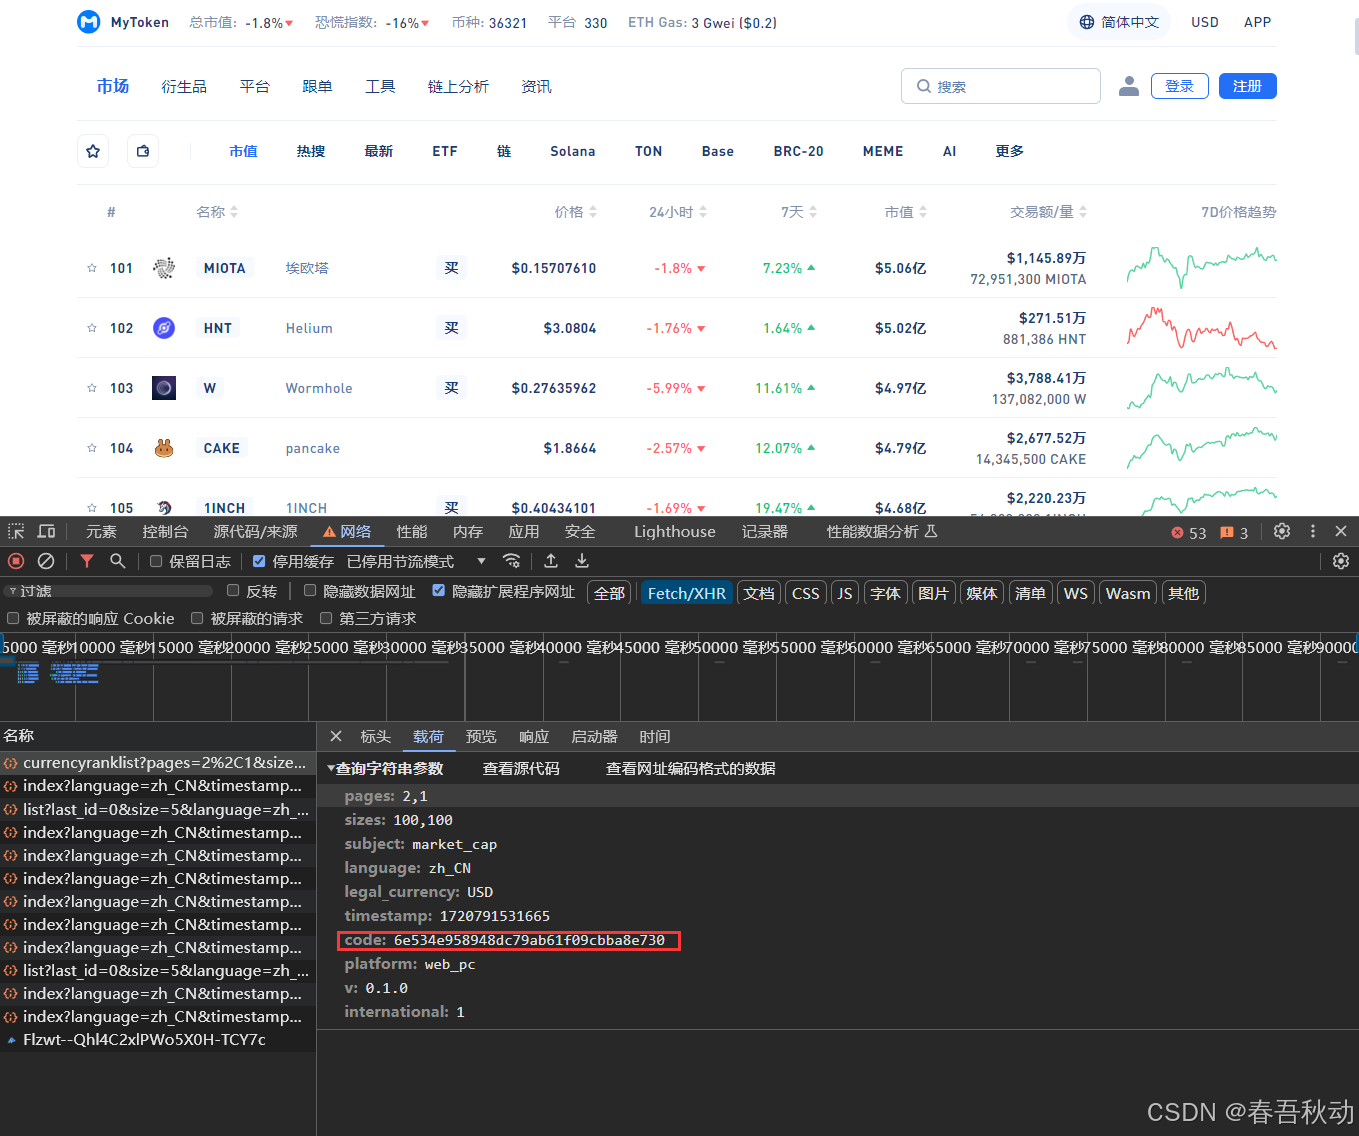Click 查看源代码 link
The image size is (1359, 1136).
[521, 768]
